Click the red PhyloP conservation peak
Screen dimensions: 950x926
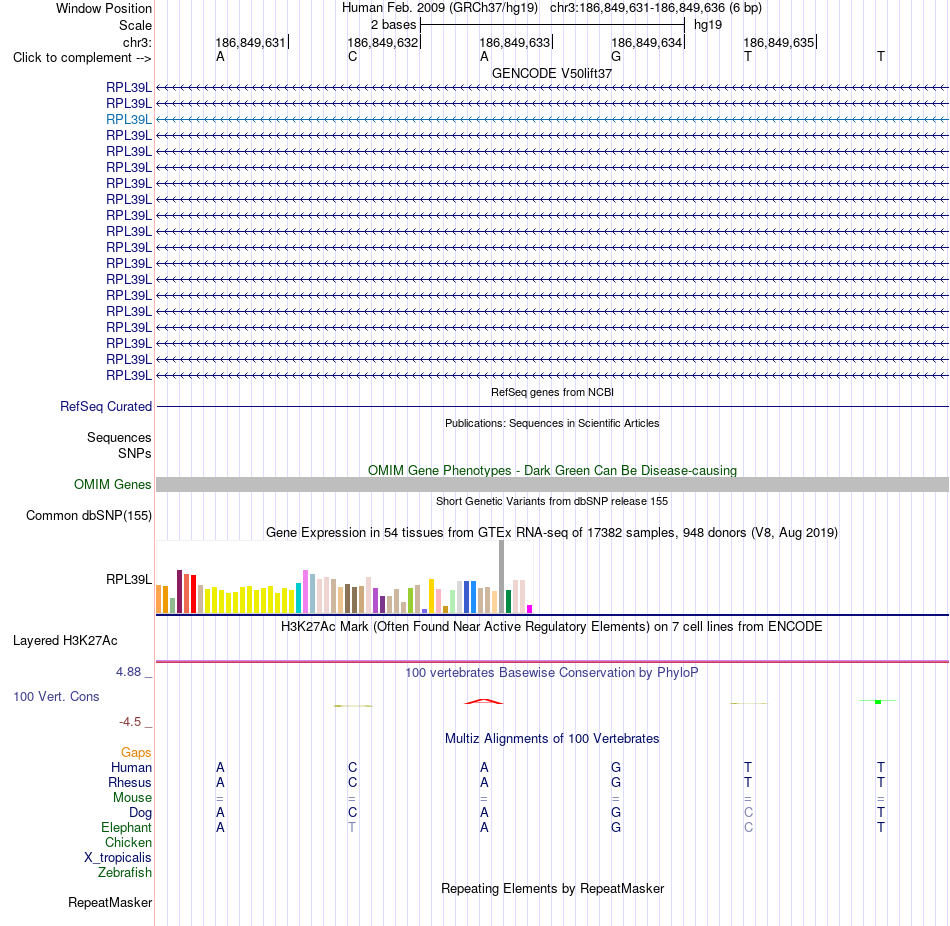[x=483, y=701]
